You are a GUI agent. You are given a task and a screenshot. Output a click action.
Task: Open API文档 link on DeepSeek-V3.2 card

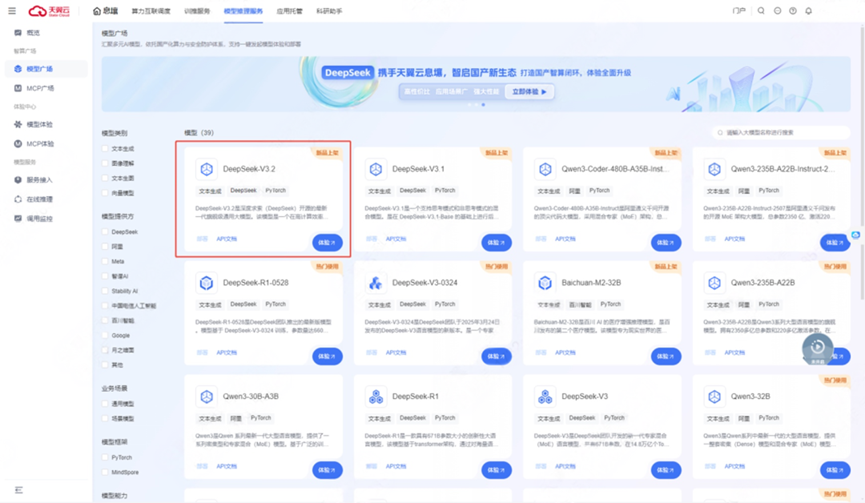tap(227, 239)
